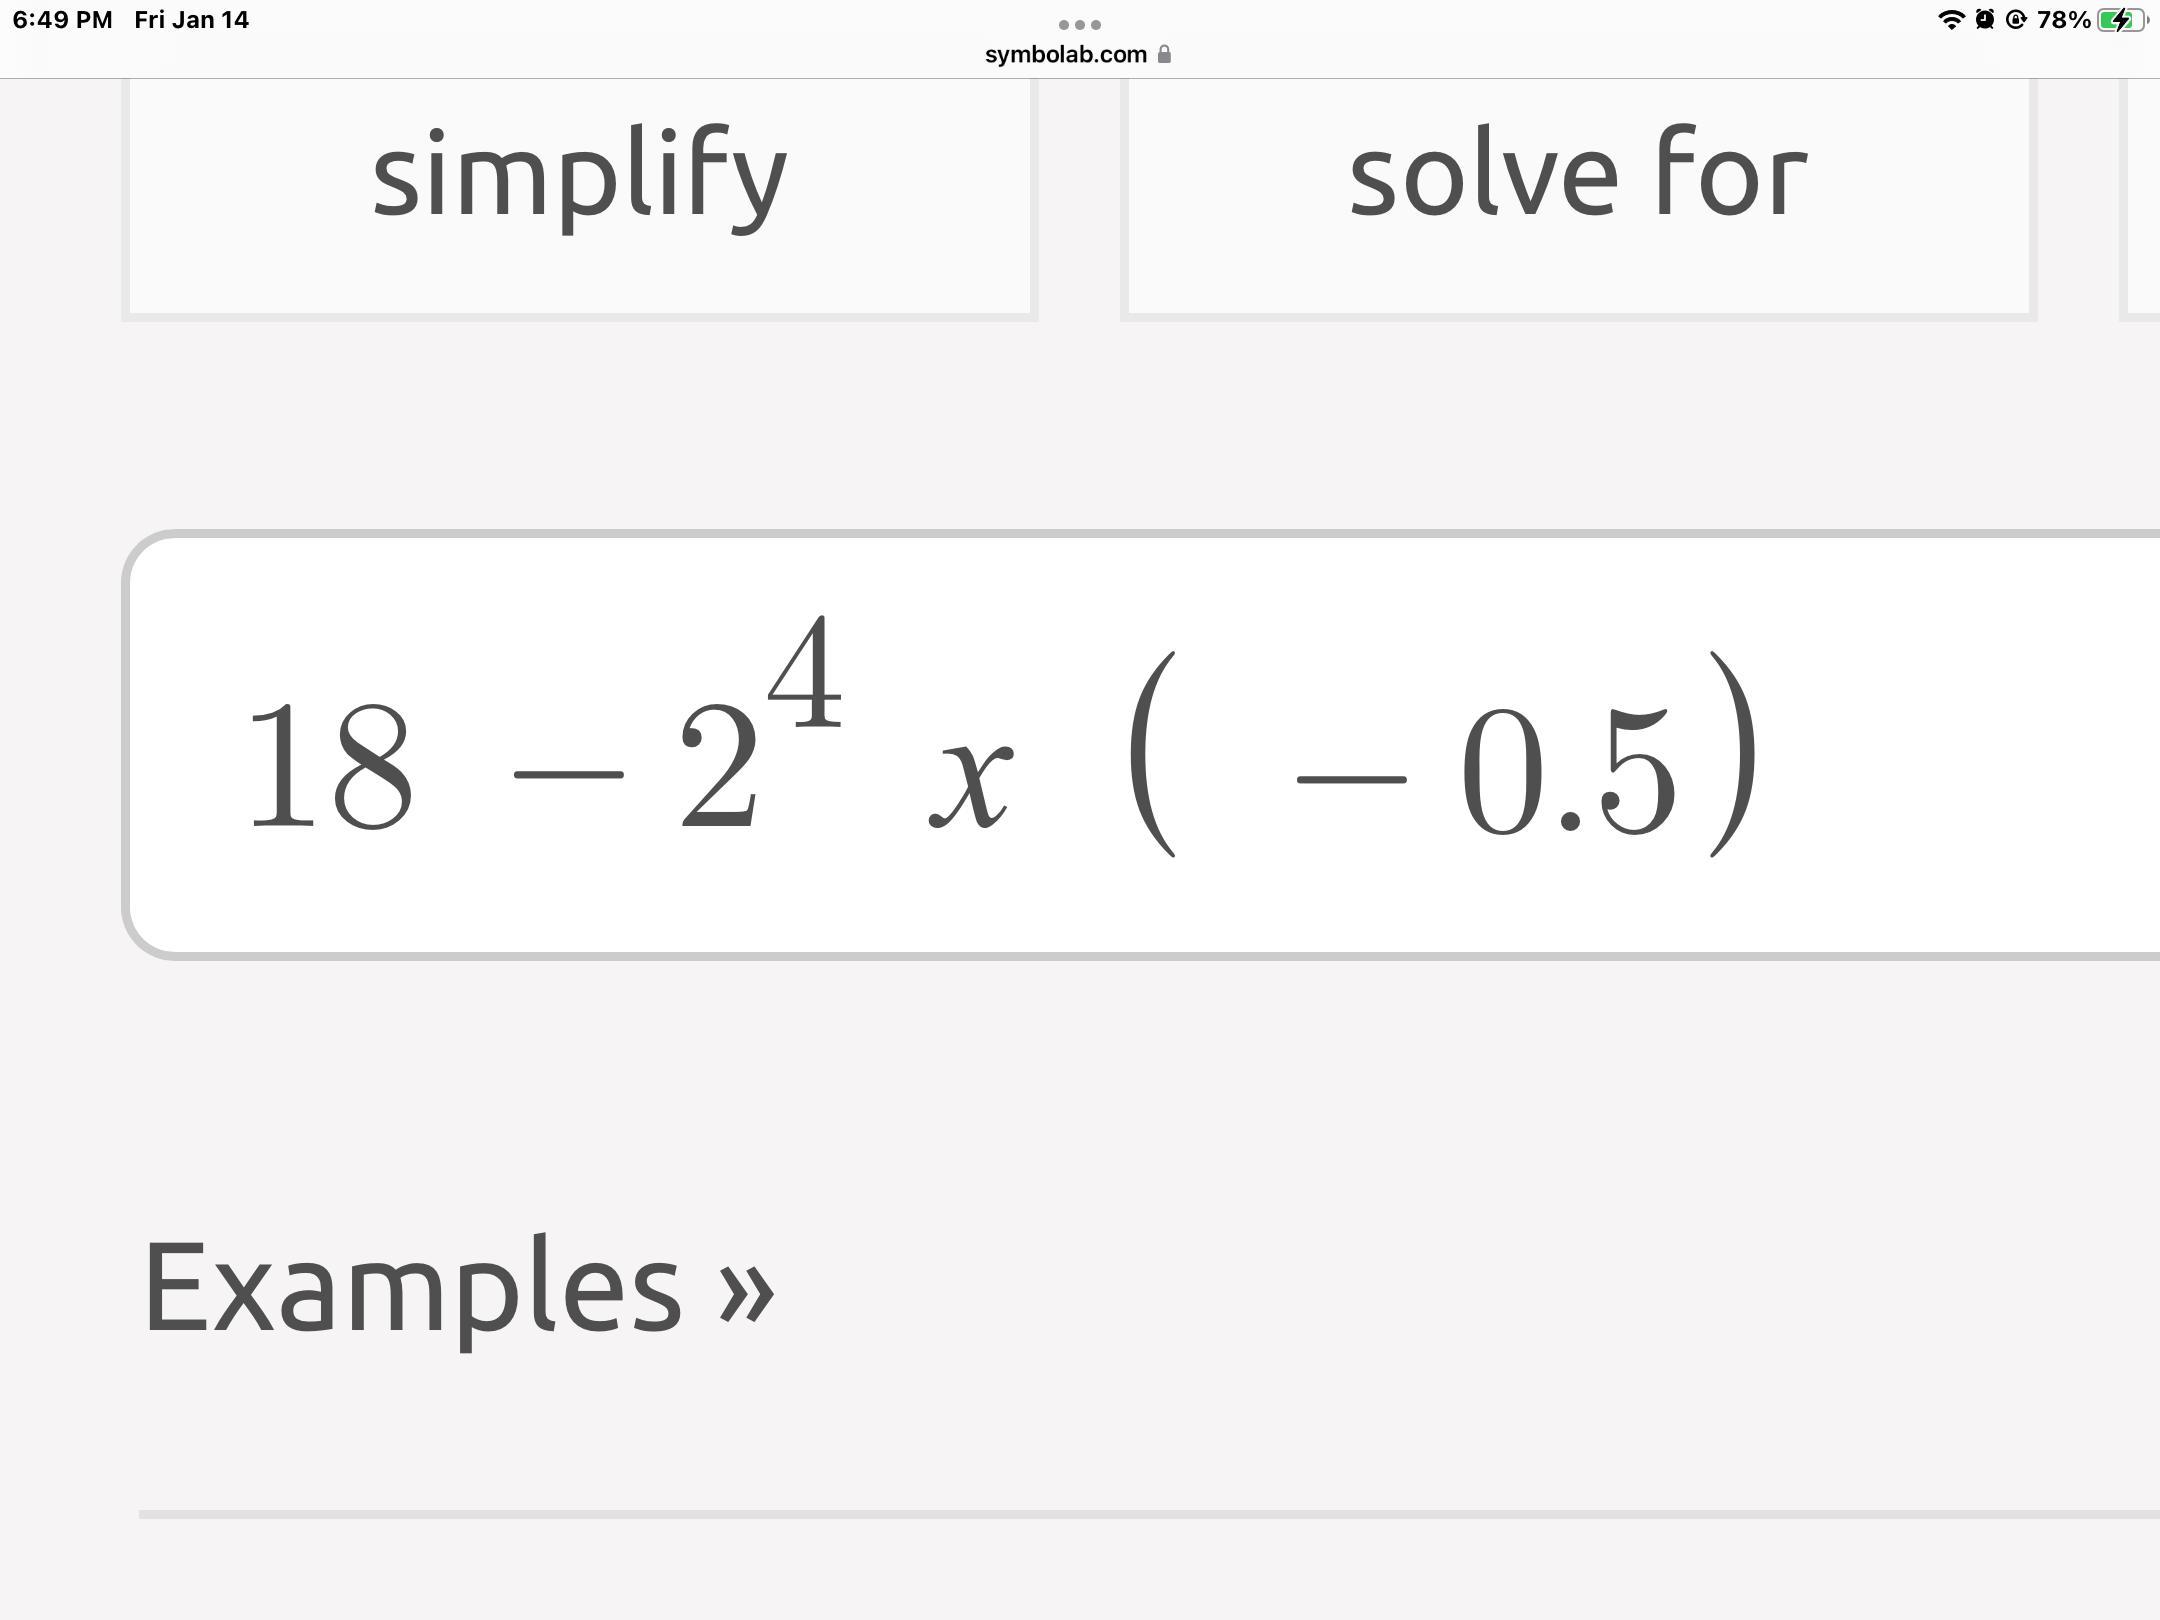
Task: Click the padlock icon beside symbolab.com
Action: [1164, 55]
